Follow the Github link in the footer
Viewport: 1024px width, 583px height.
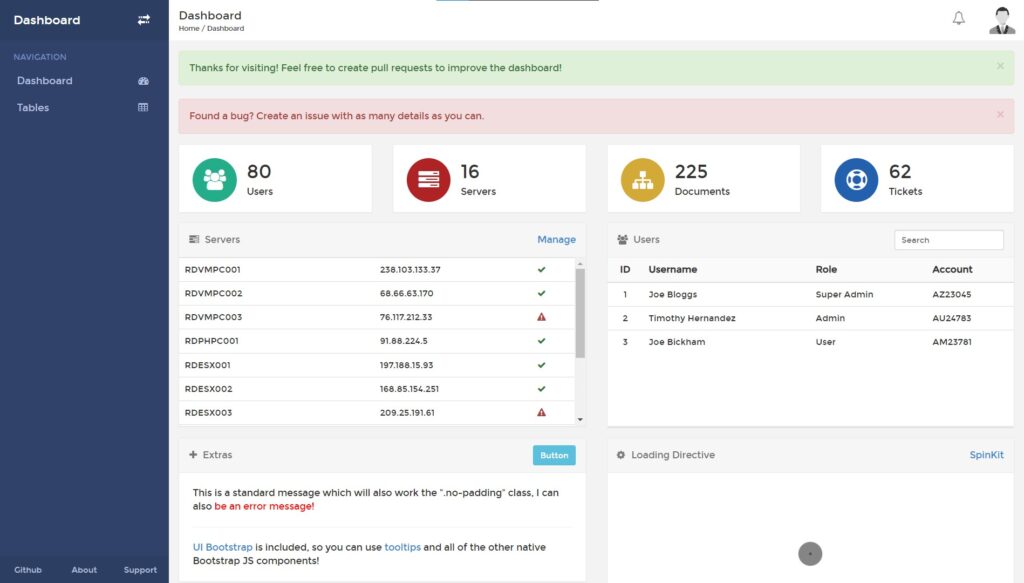[x=28, y=569]
